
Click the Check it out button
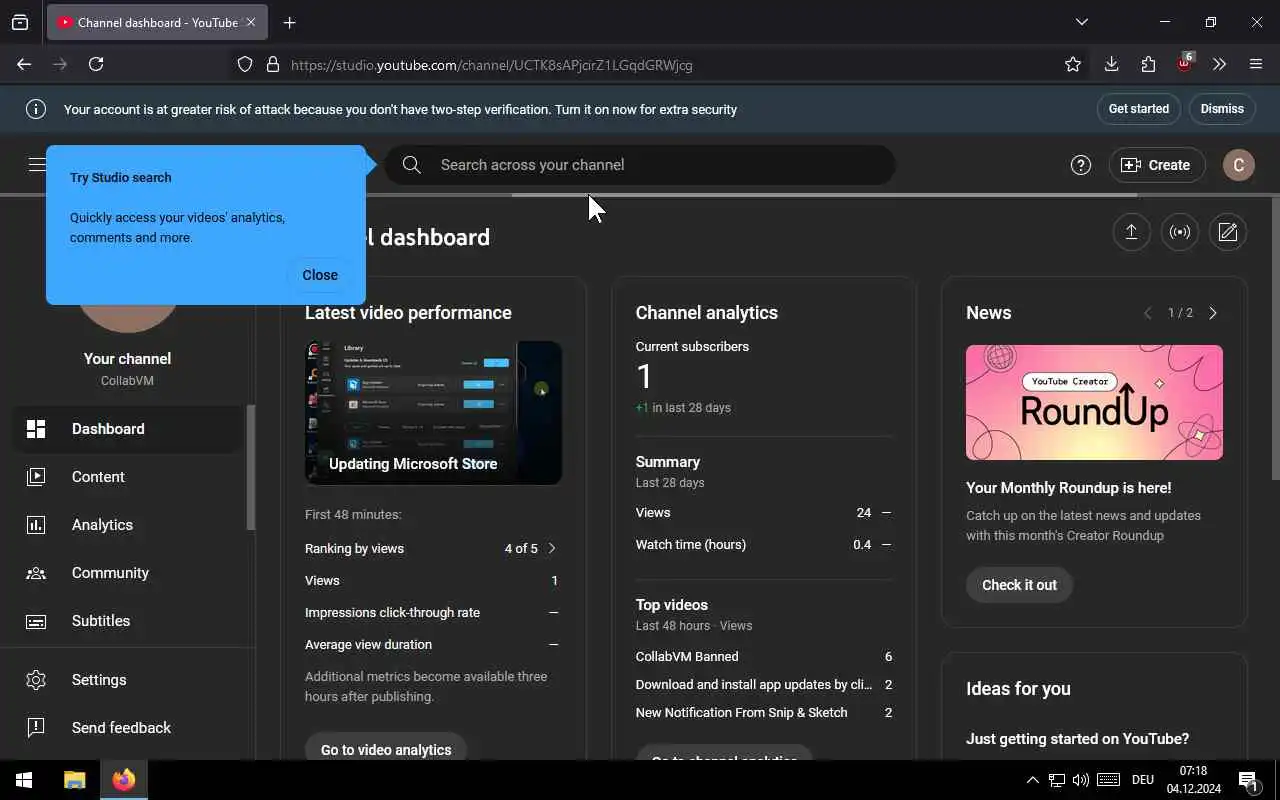[x=1019, y=585]
